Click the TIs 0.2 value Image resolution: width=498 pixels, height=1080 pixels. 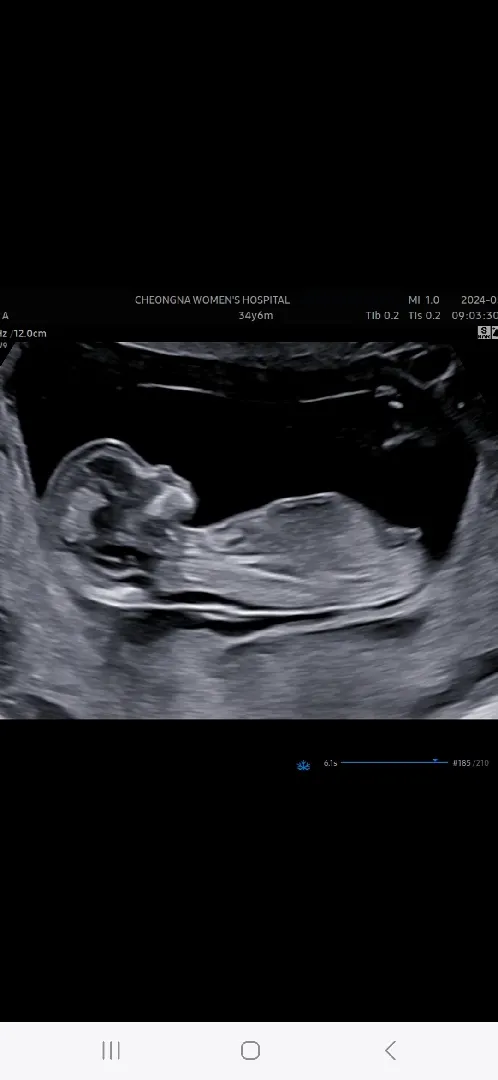point(424,315)
